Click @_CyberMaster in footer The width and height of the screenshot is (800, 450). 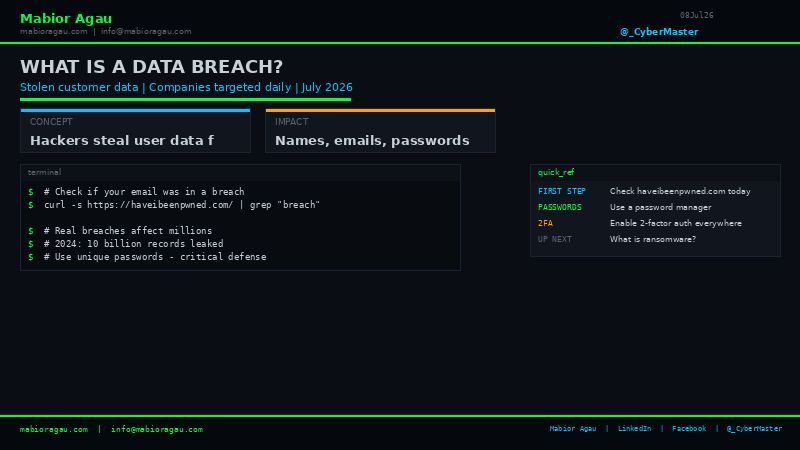[x=754, y=429]
